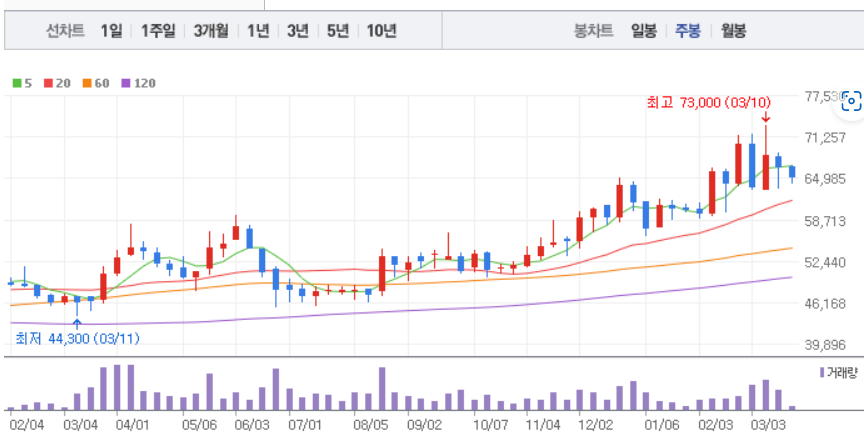Select the 주봉 candlestick view
The image size is (864, 436).
coord(688,31)
